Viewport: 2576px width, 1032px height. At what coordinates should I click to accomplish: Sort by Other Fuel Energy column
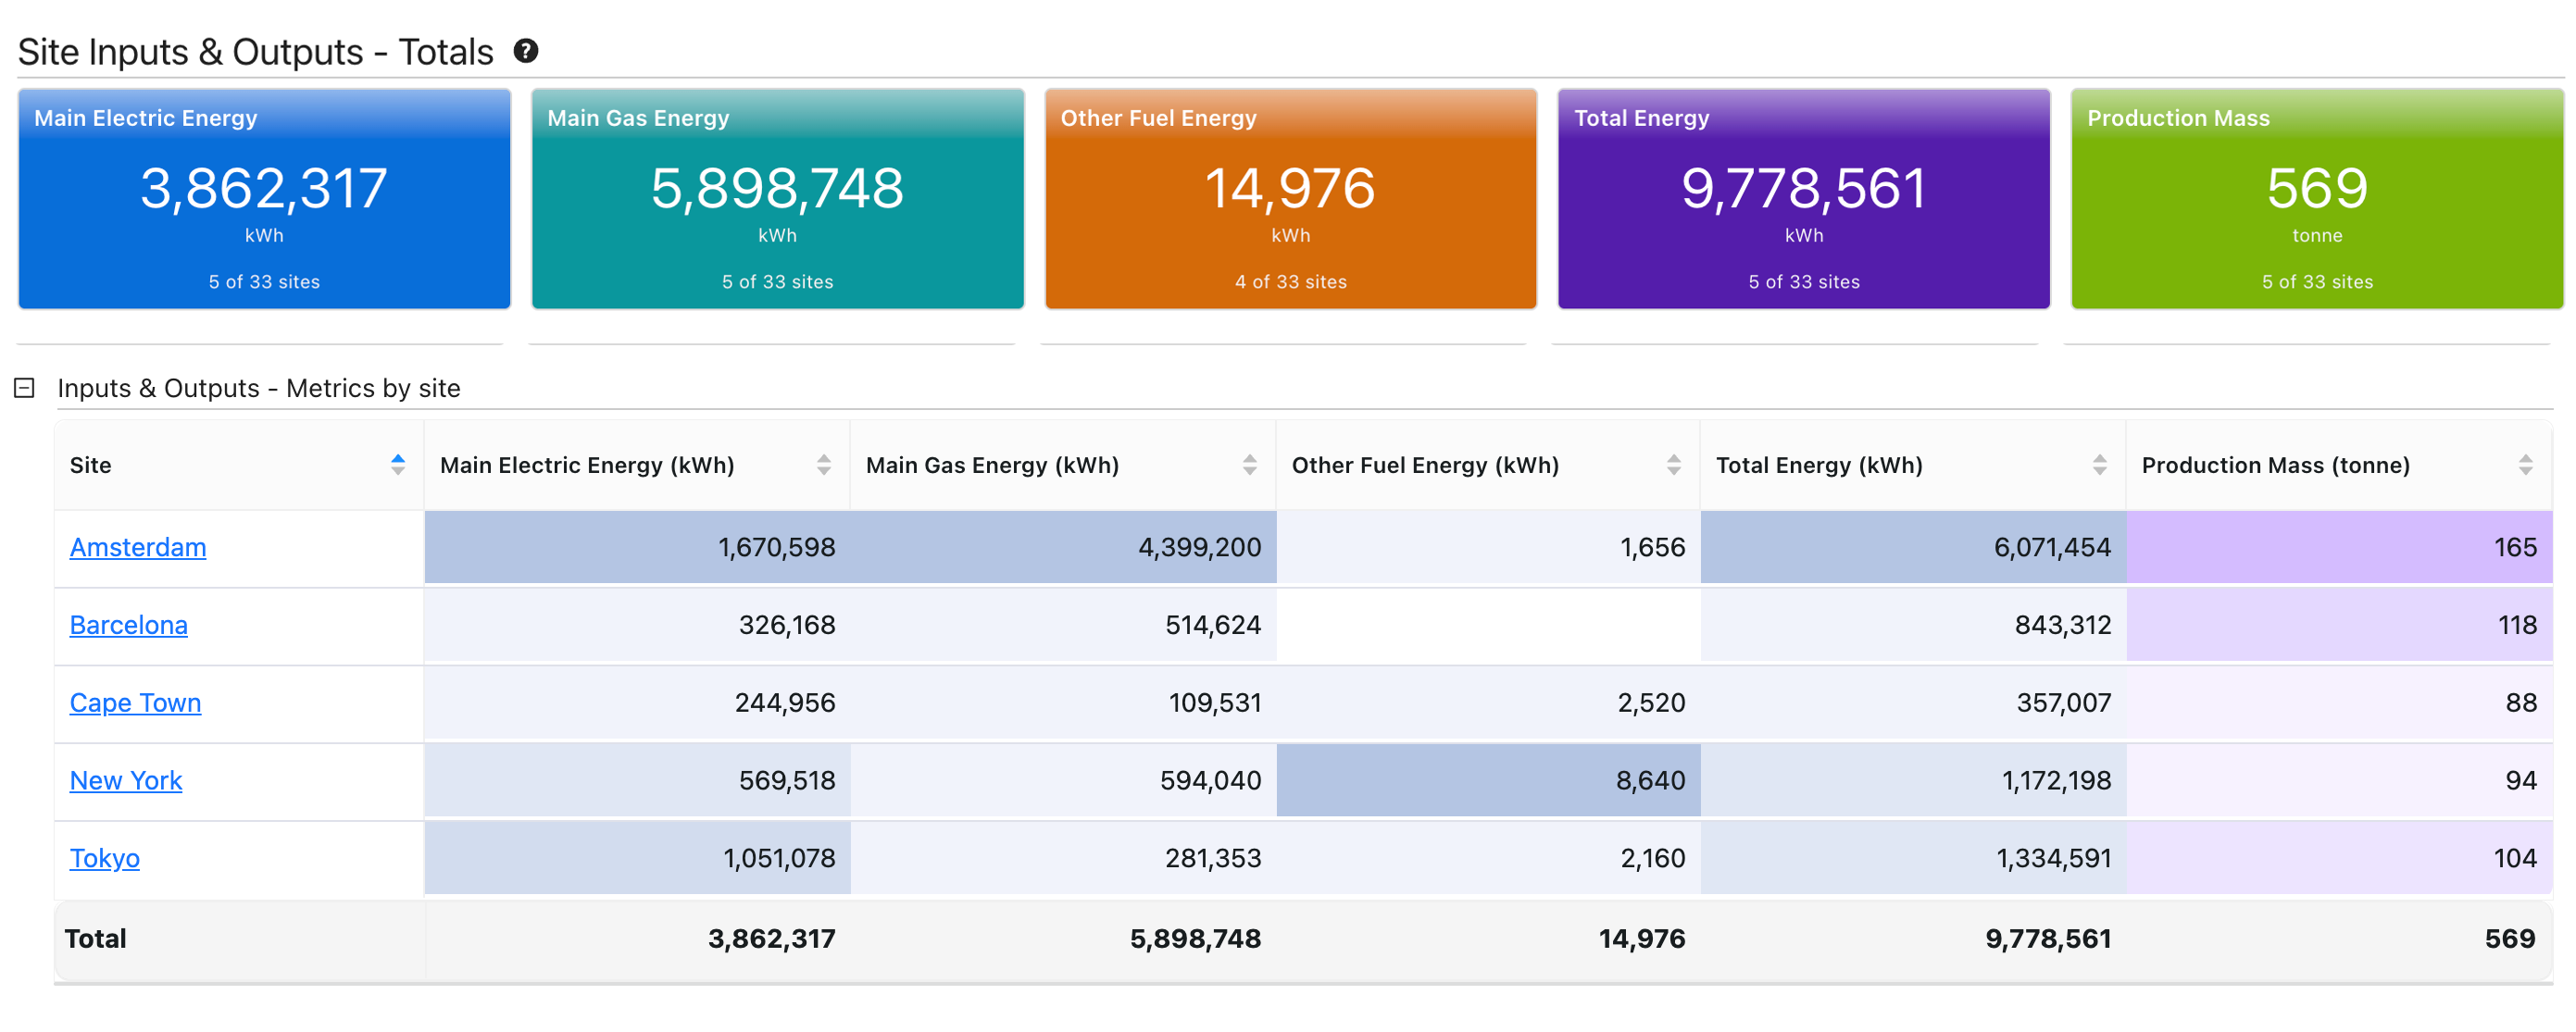point(1673,465)
